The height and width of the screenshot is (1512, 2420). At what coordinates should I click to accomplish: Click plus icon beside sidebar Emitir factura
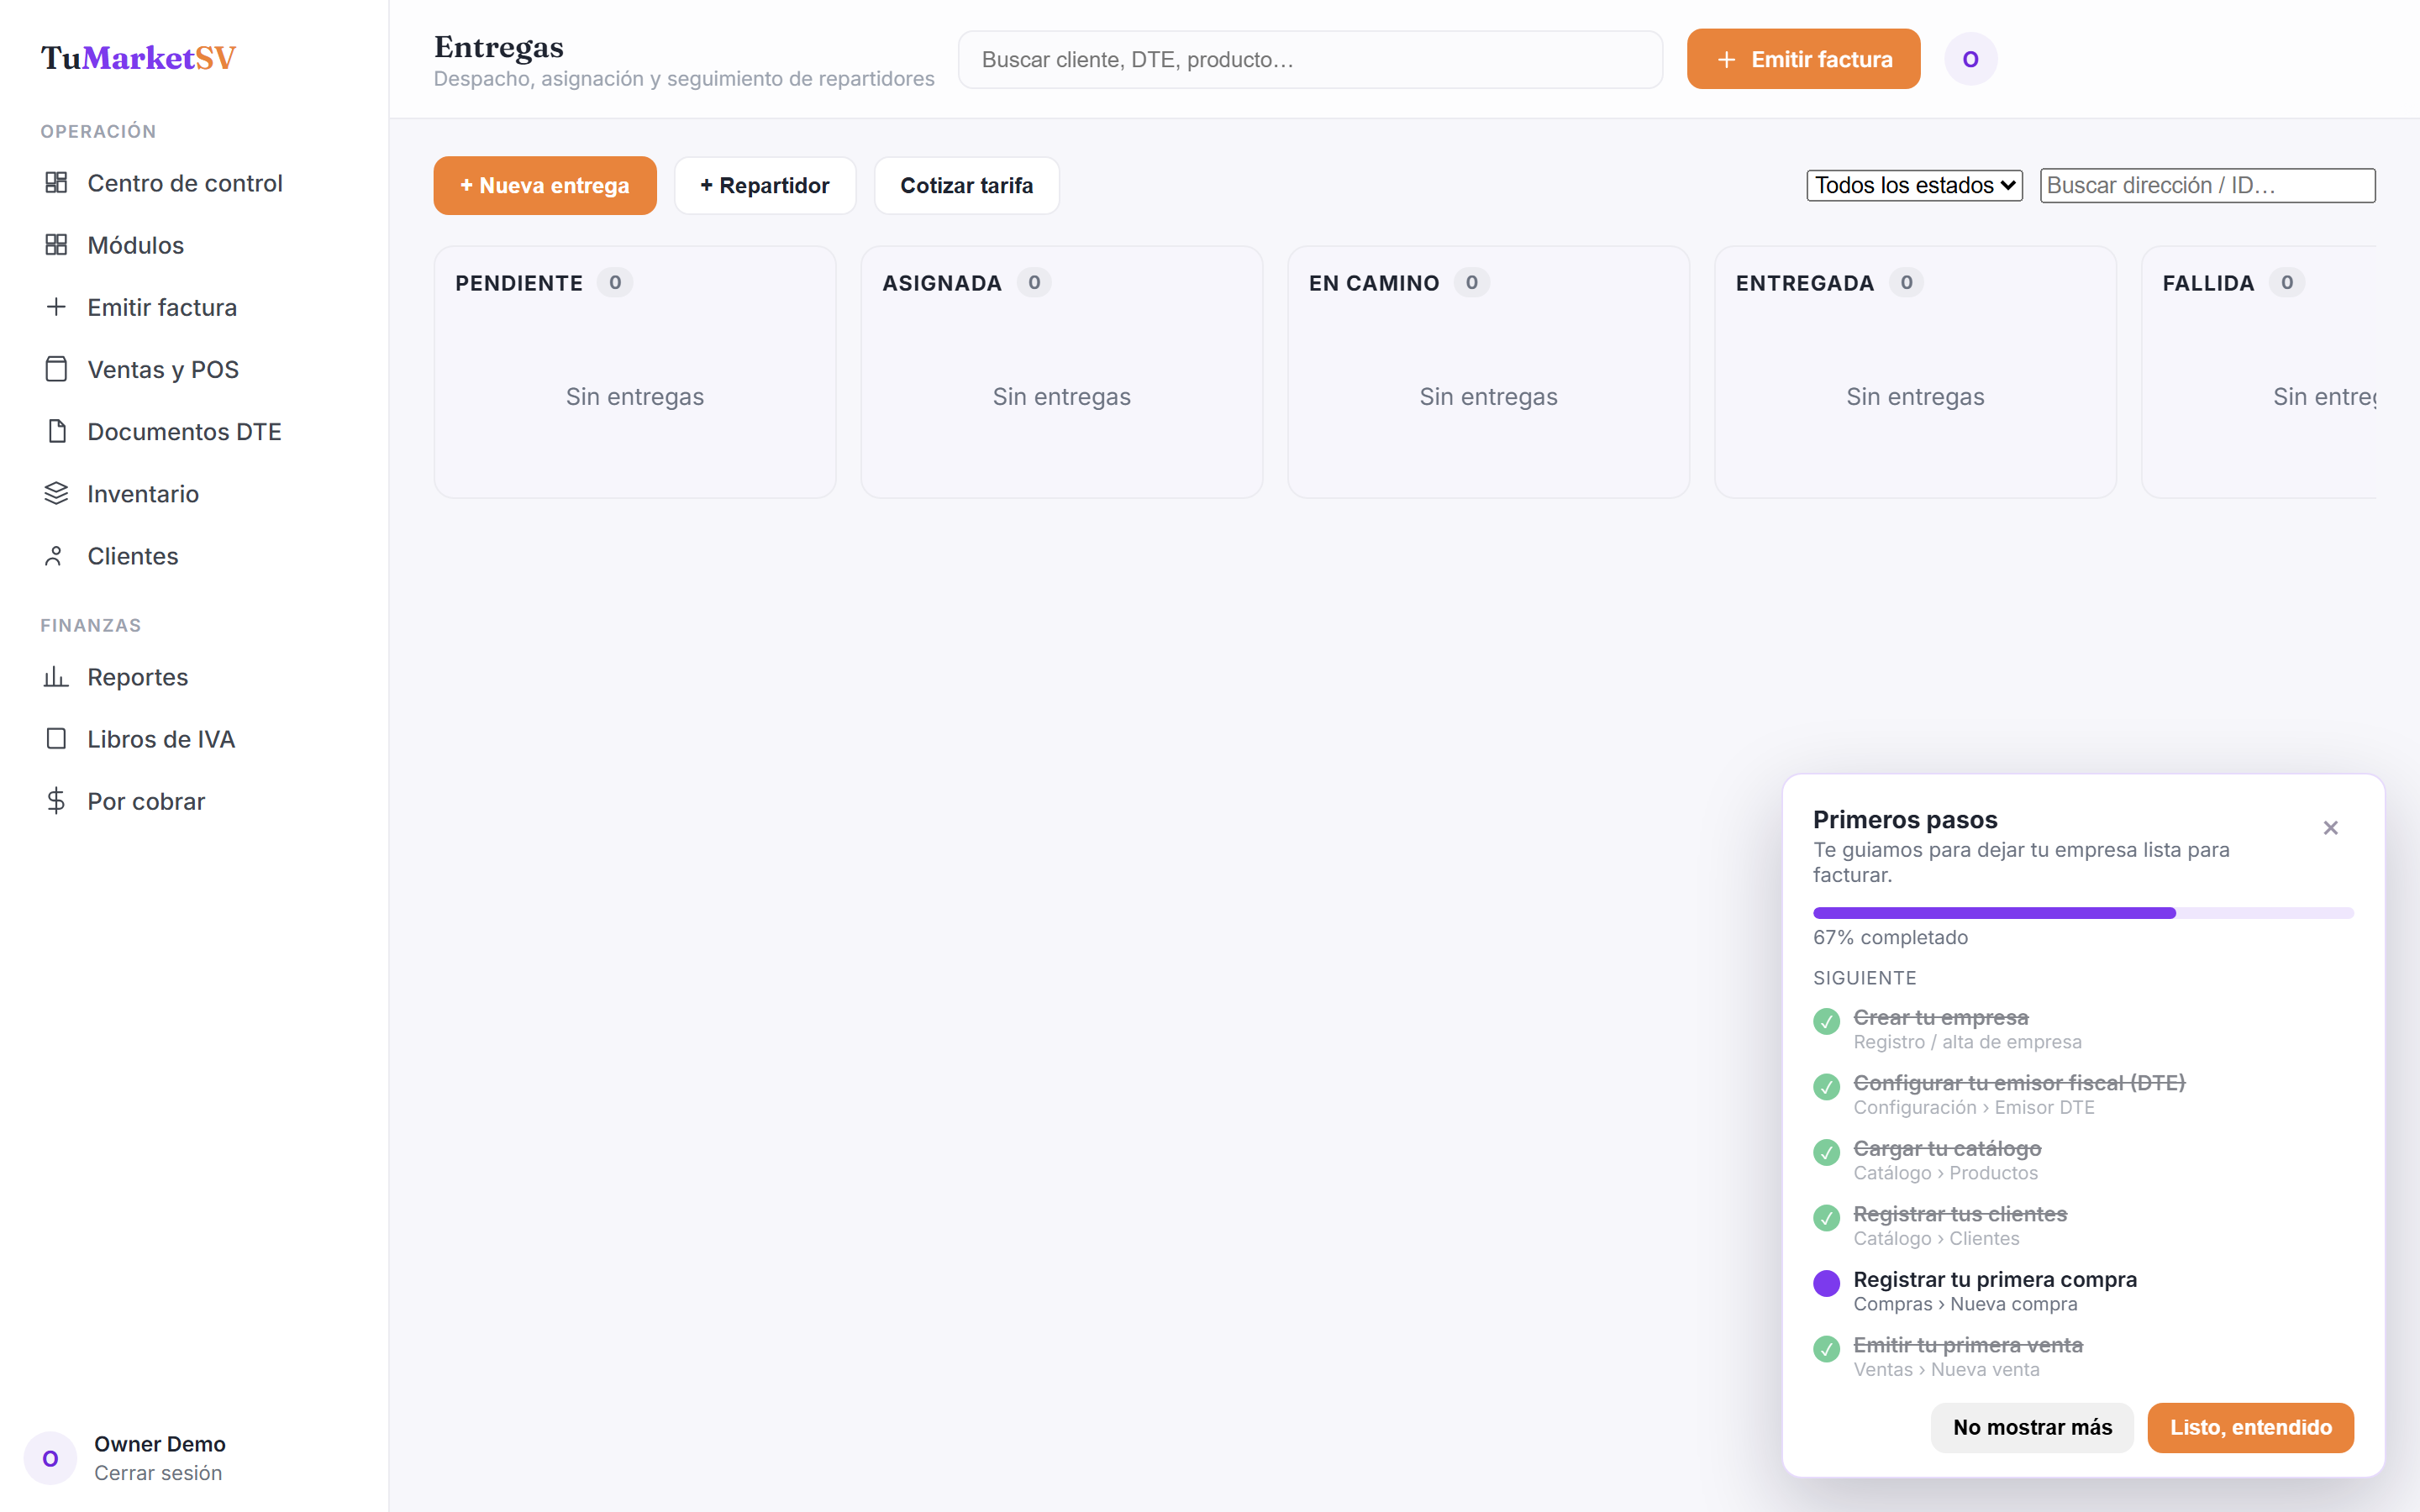click(x=56, y=307)
